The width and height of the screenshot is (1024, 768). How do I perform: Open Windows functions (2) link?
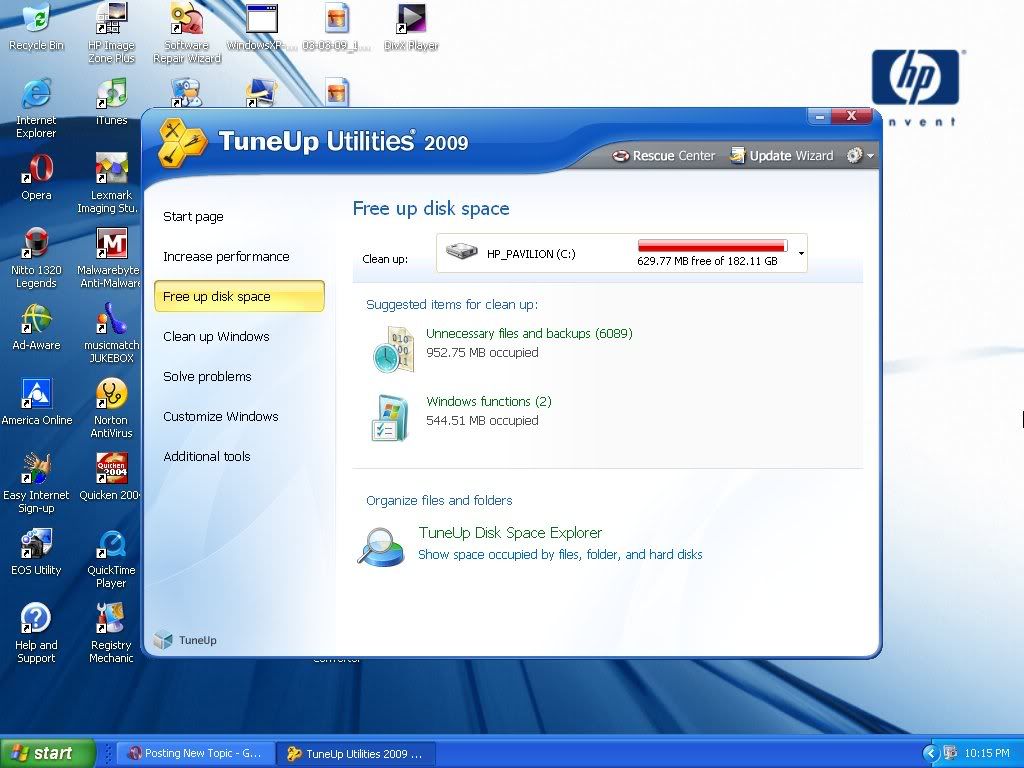click(488, 402)
